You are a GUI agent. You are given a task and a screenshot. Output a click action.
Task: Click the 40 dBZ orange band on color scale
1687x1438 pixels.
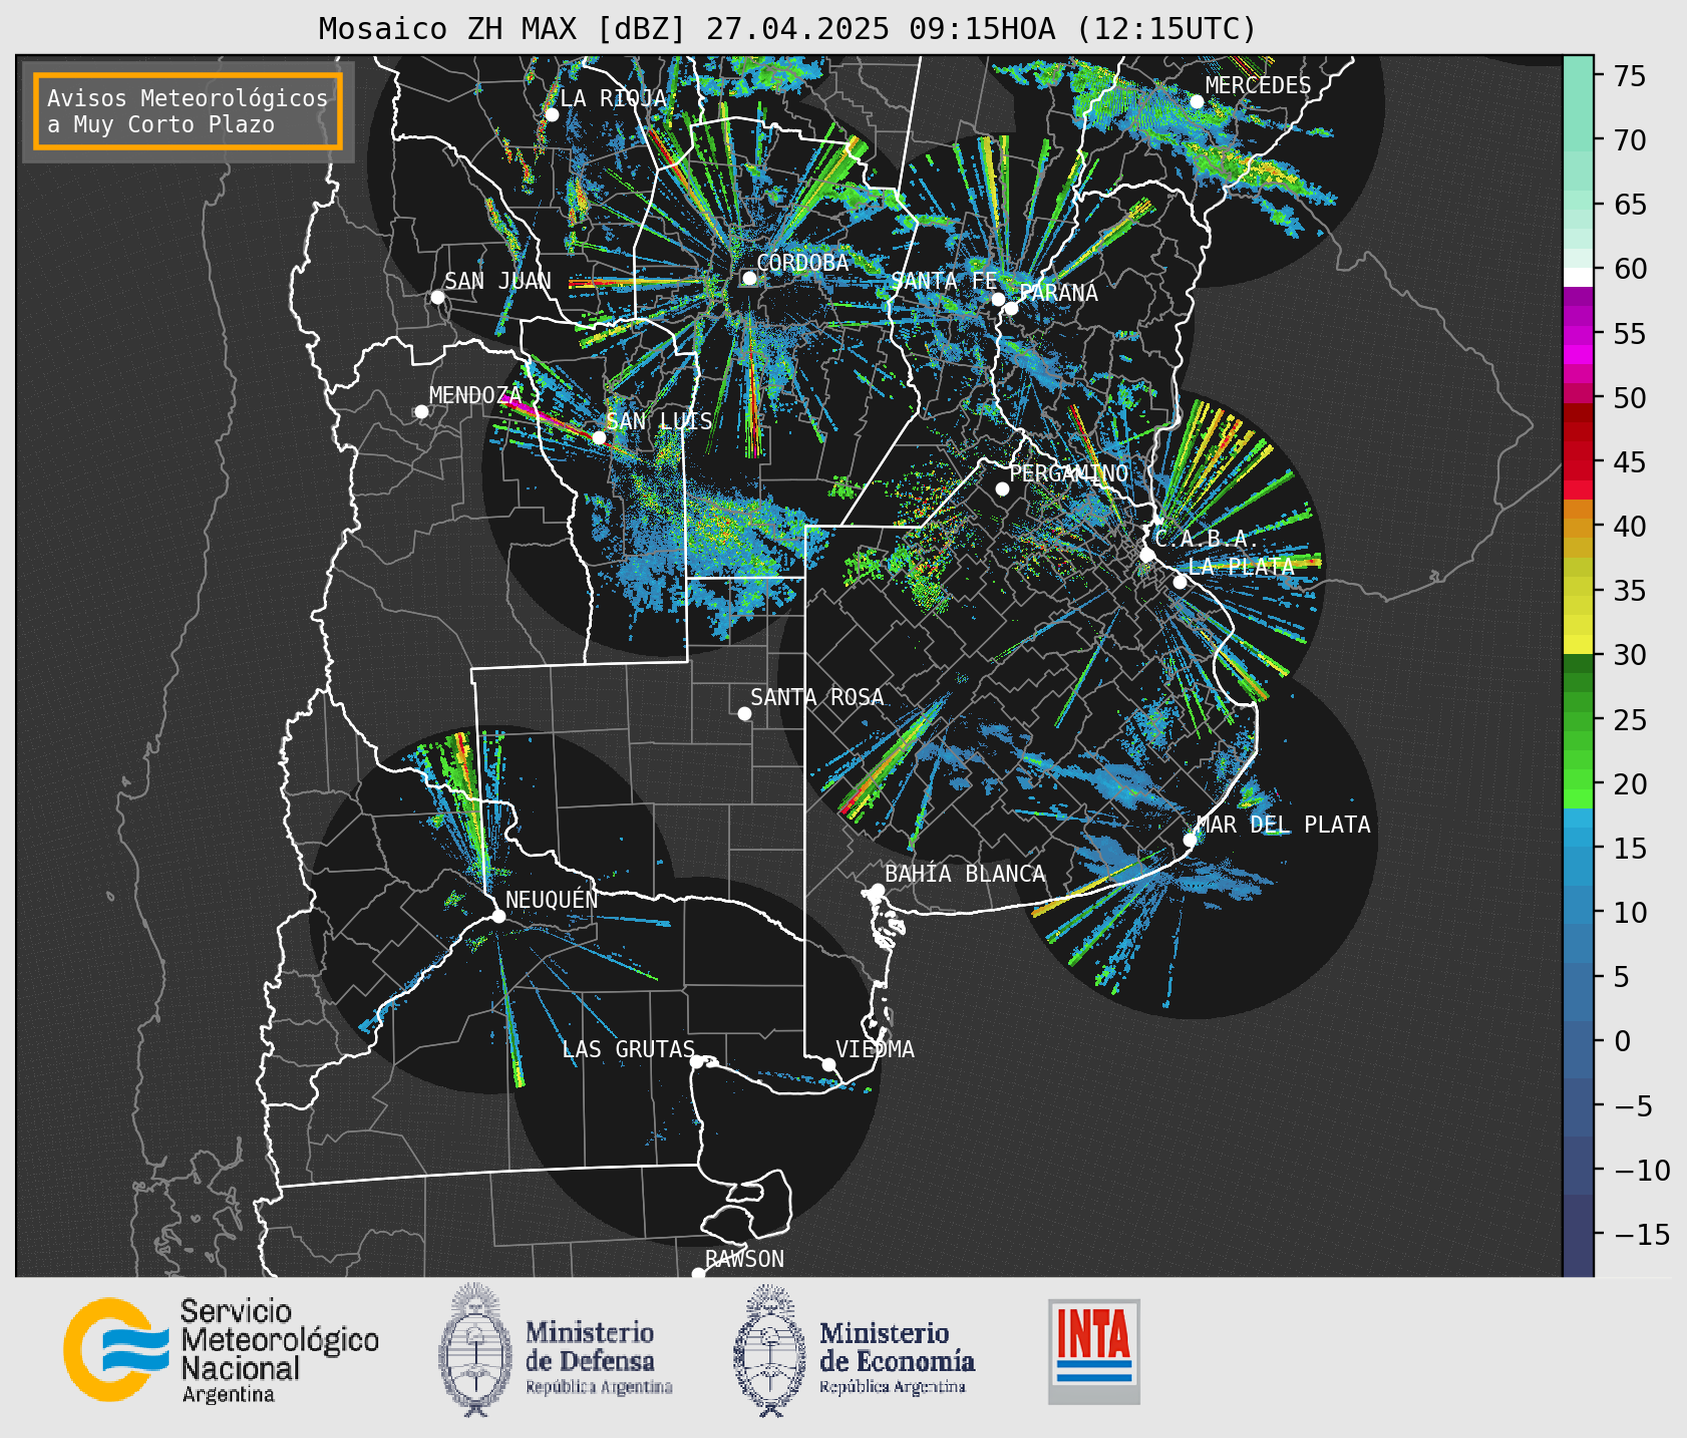[1578, 528]
